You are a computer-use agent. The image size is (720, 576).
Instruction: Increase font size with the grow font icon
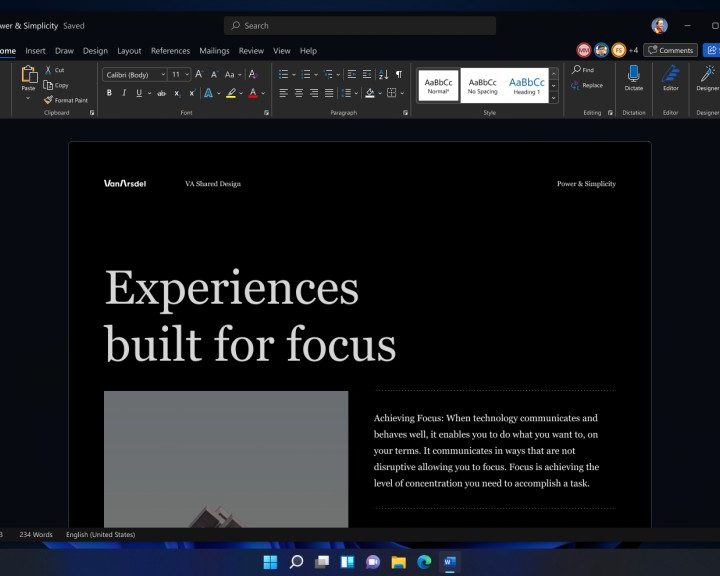coord(199,74)
